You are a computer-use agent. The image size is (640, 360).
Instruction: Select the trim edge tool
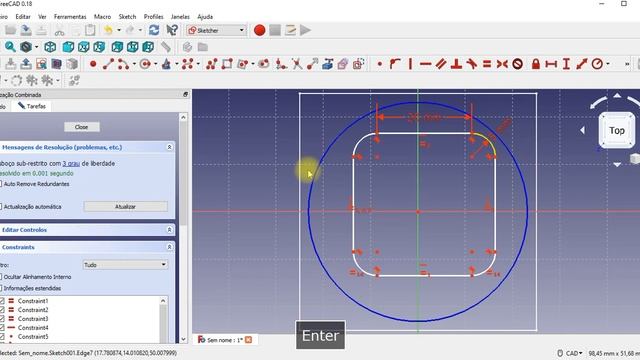[x=297, y=64]
